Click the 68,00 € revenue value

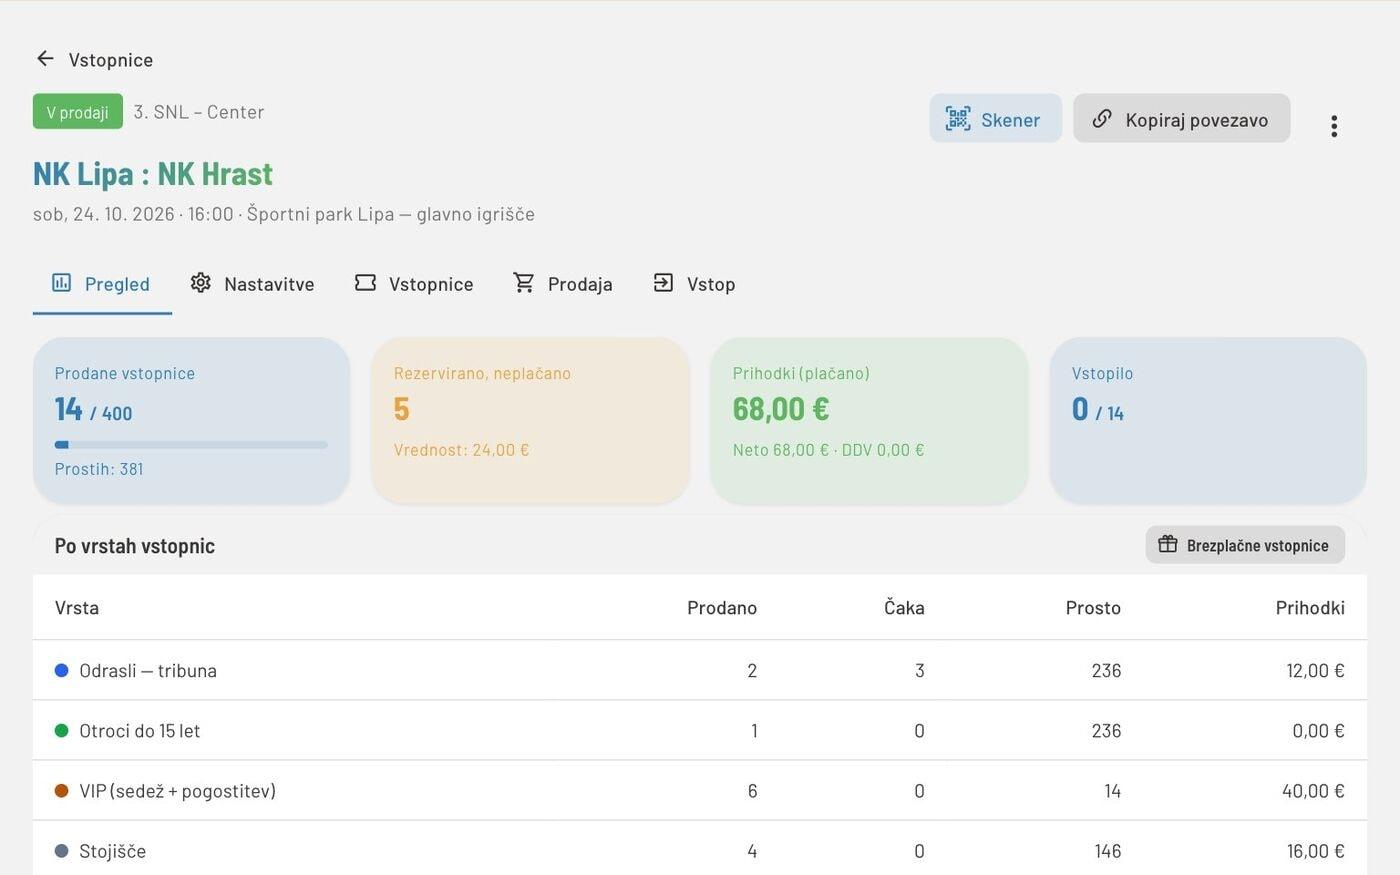pos(781,408)
